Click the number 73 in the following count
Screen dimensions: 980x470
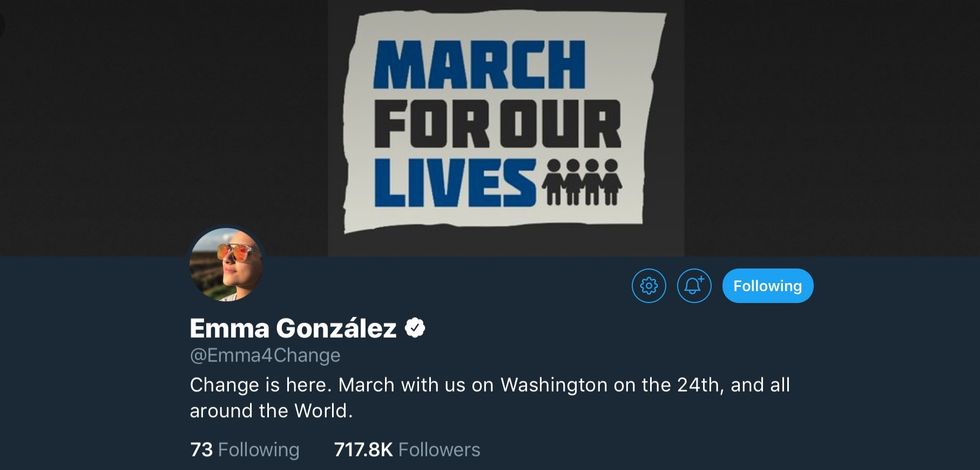point(201,450)
